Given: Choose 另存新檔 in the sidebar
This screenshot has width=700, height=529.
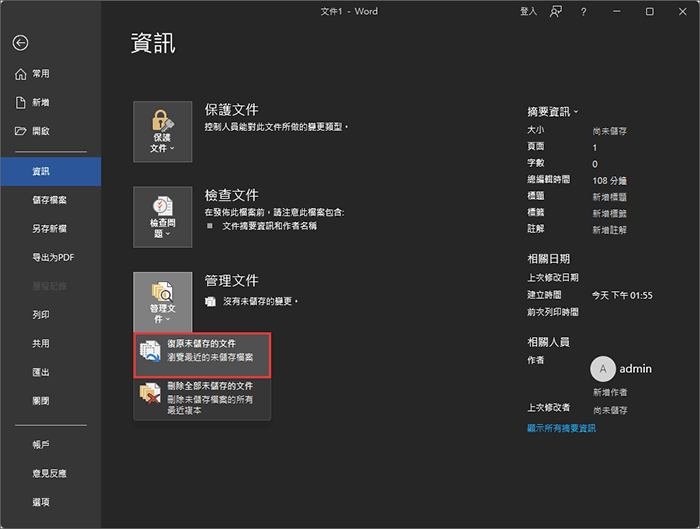Looking at the screenshot, I should tap(50, 229).
